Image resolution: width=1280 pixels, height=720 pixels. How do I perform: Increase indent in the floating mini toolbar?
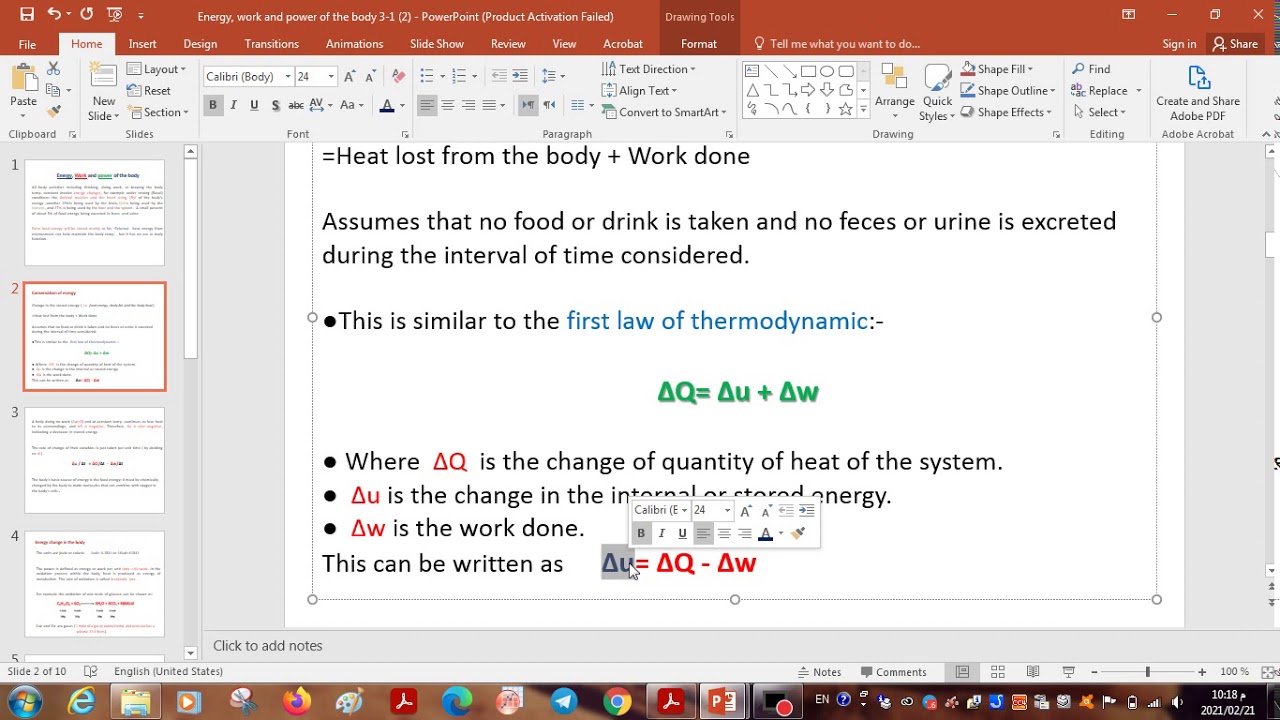tap(806, 510)
